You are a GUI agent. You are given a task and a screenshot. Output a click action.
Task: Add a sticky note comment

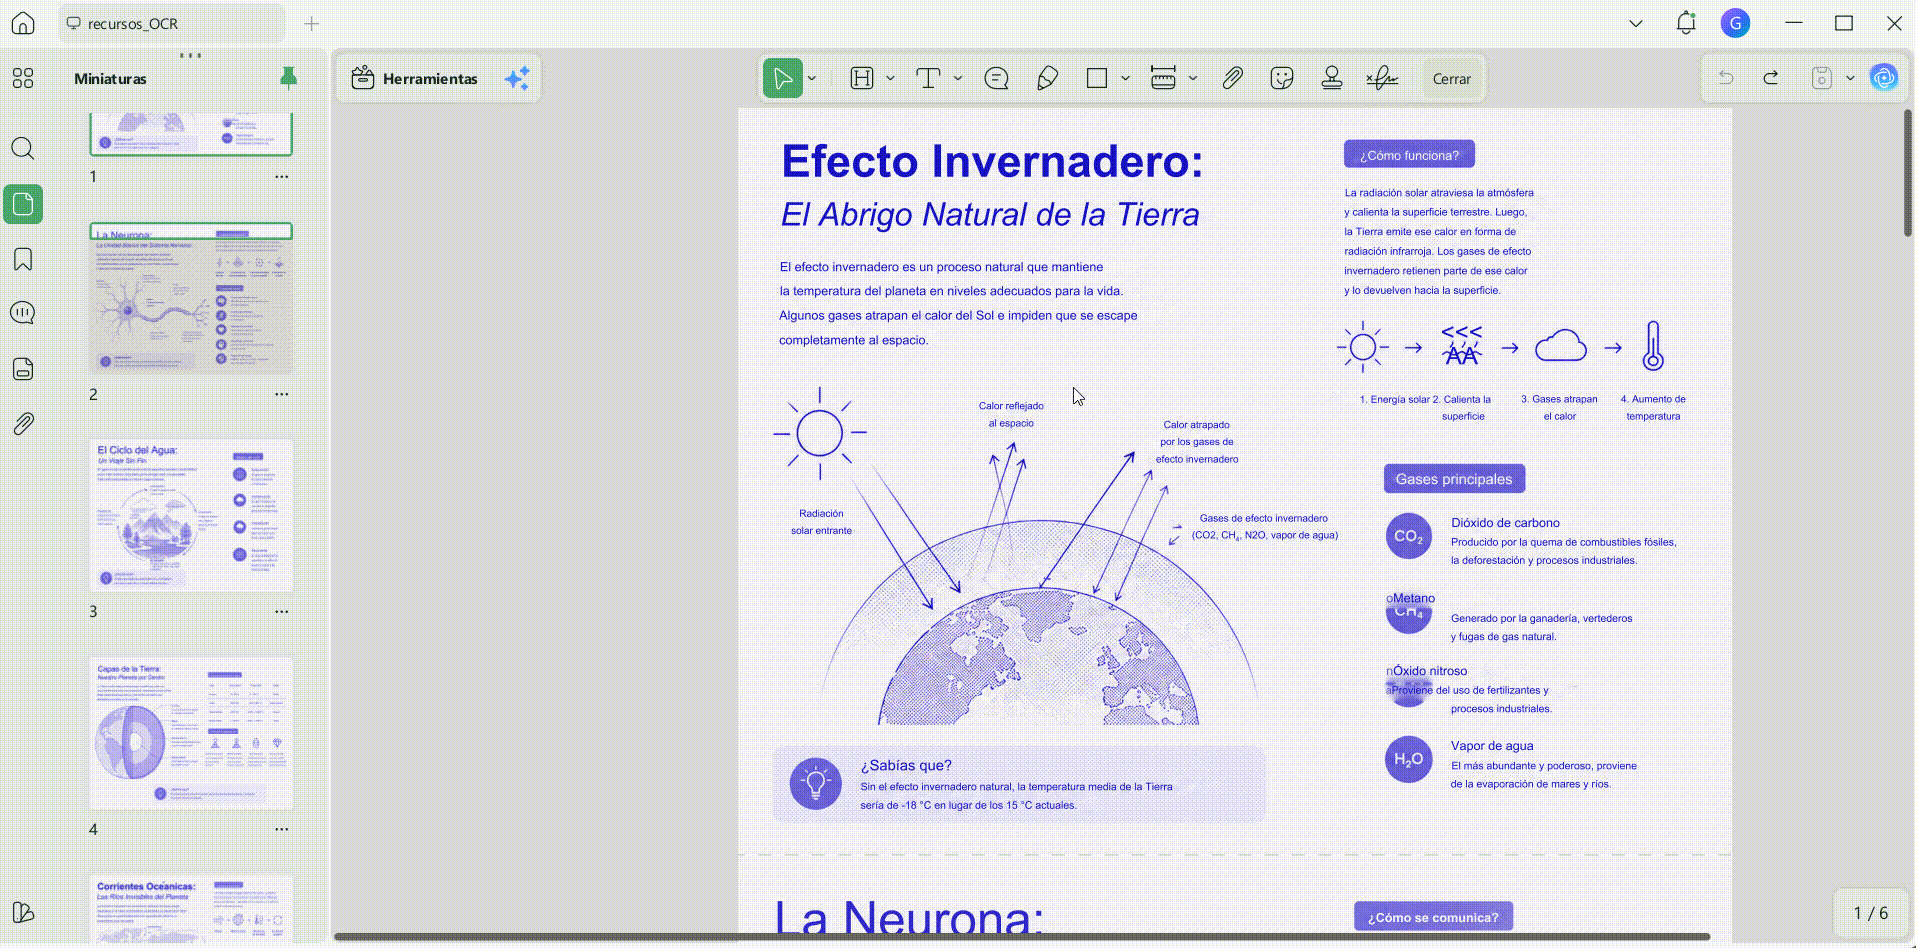click(997, 79)
